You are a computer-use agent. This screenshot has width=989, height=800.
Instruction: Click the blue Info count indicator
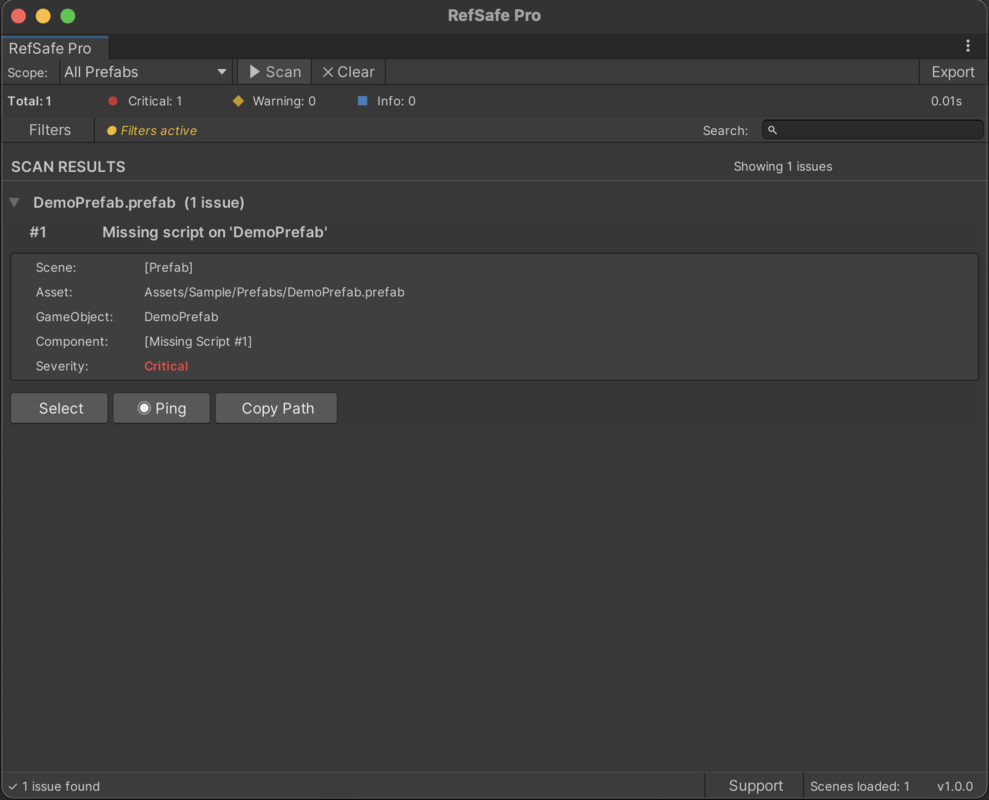(x=387, y=101)
